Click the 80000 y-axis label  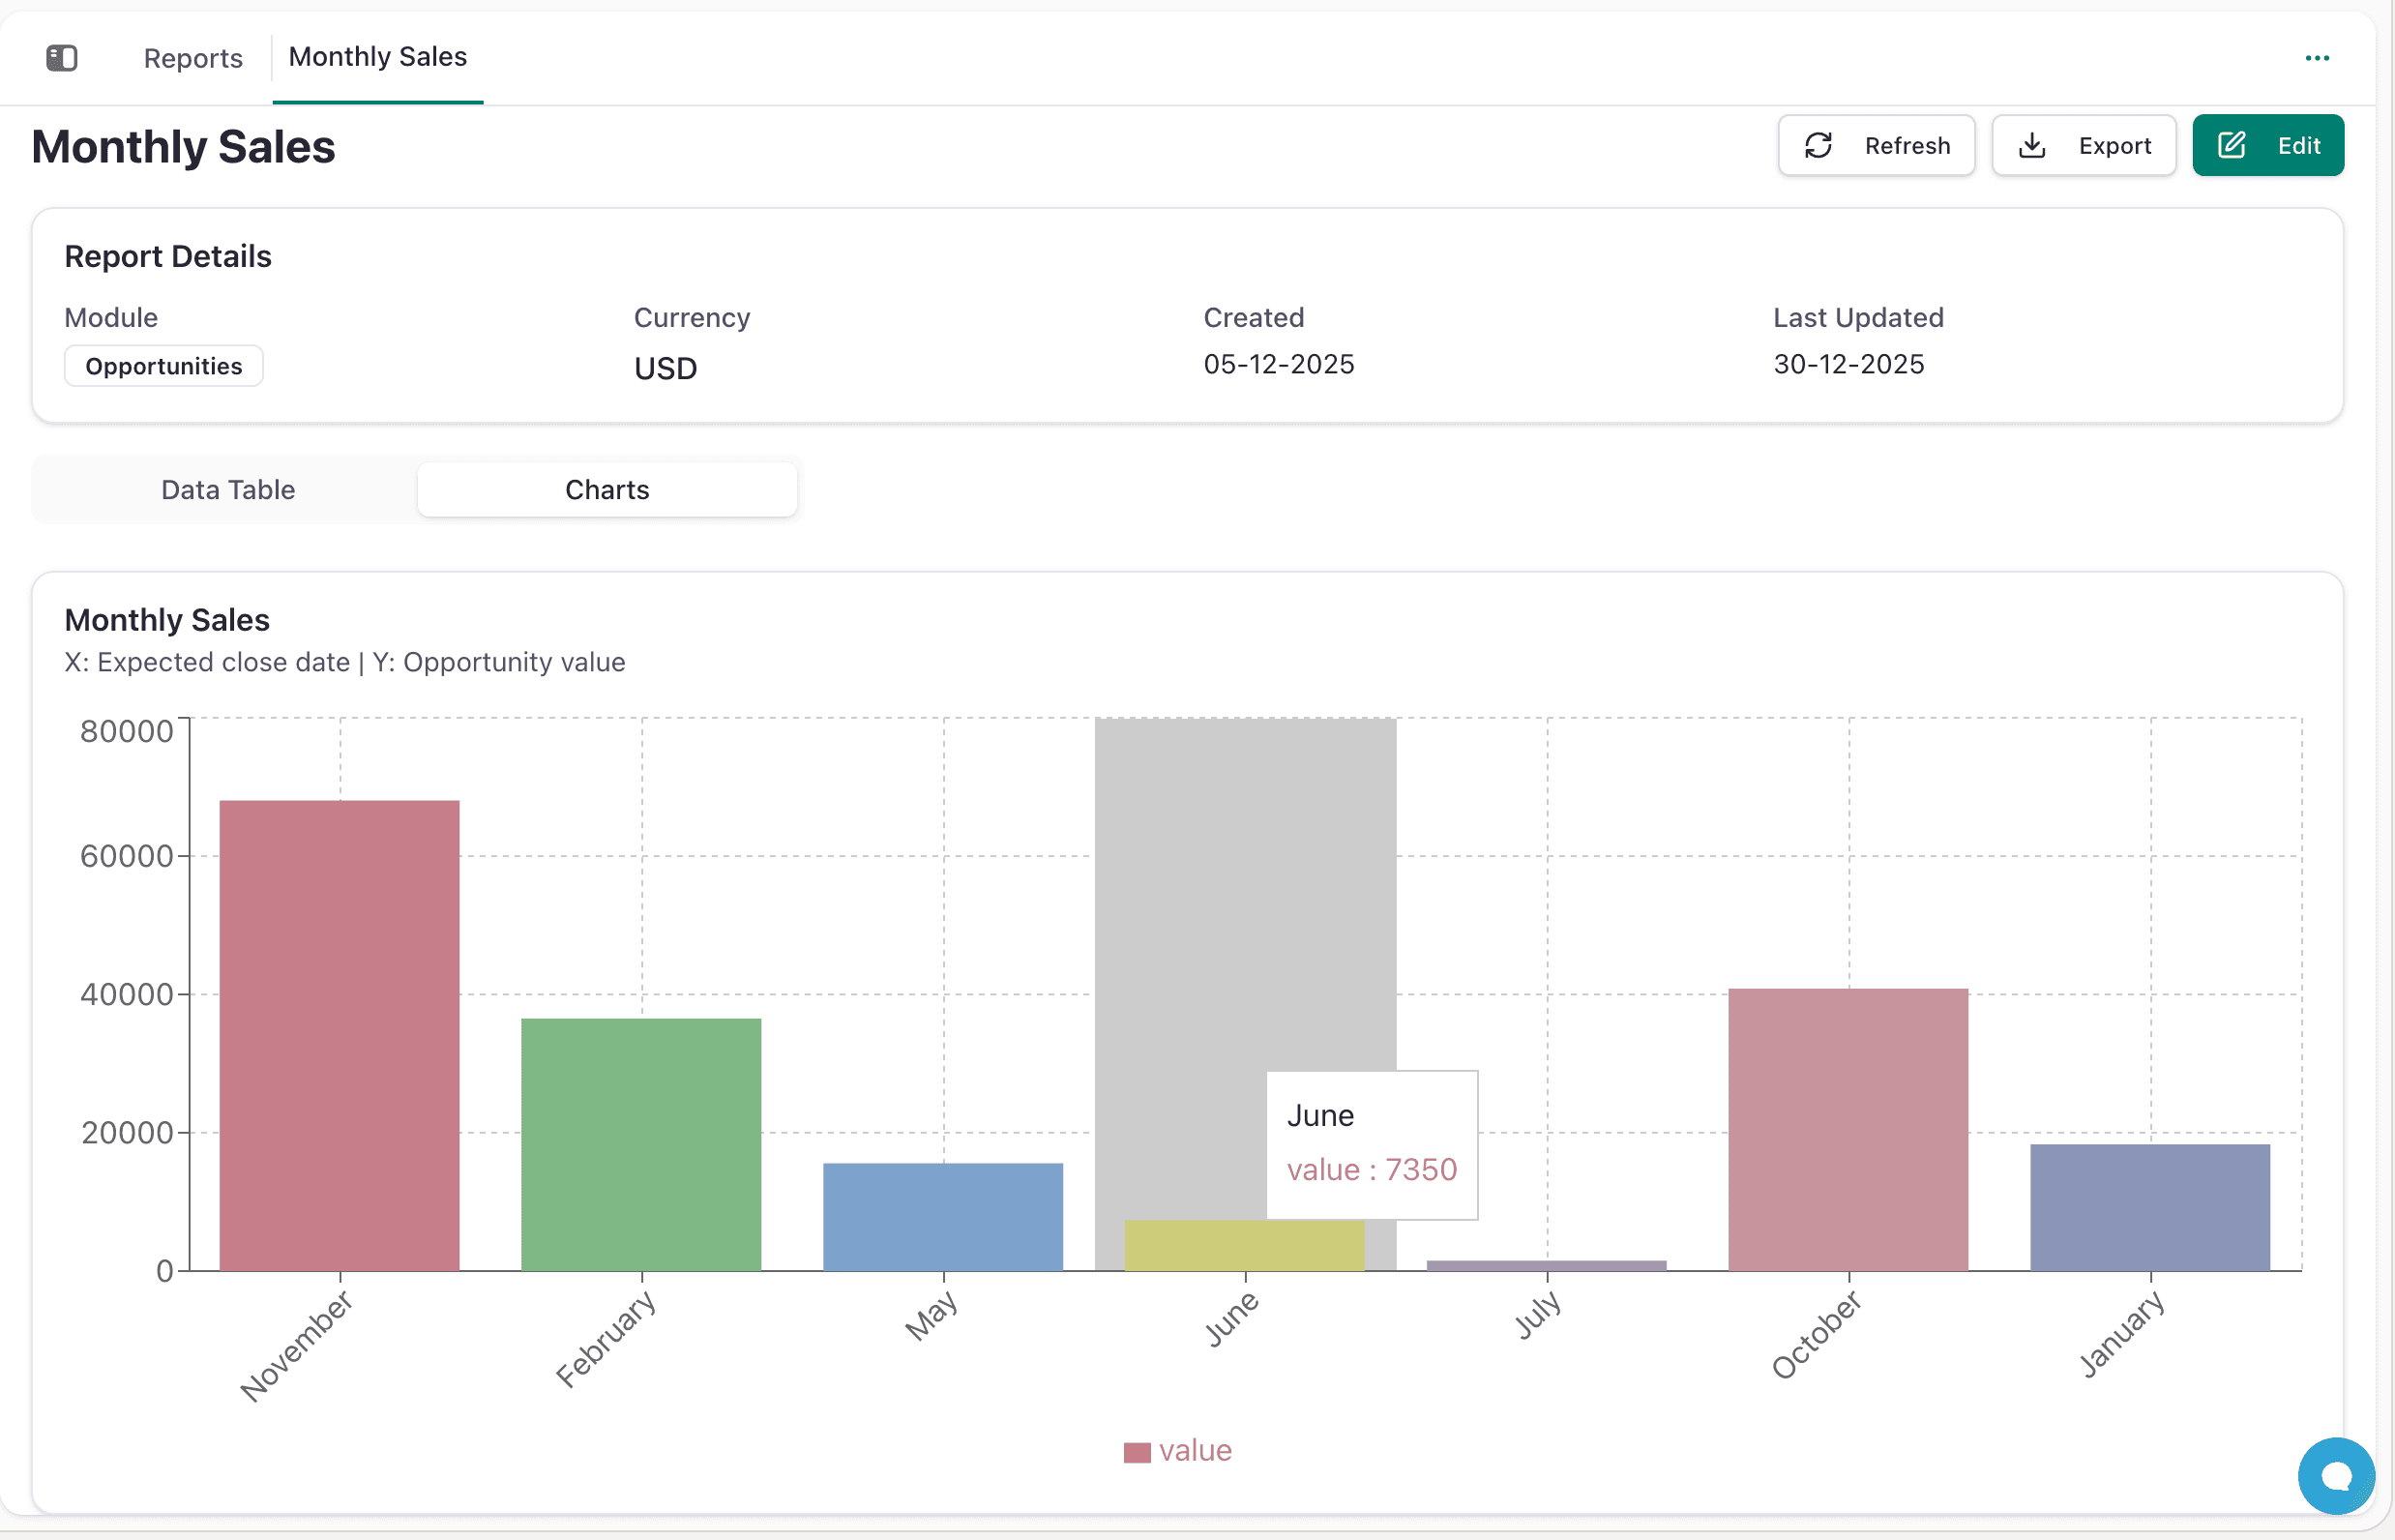click(x=126, y=731)
